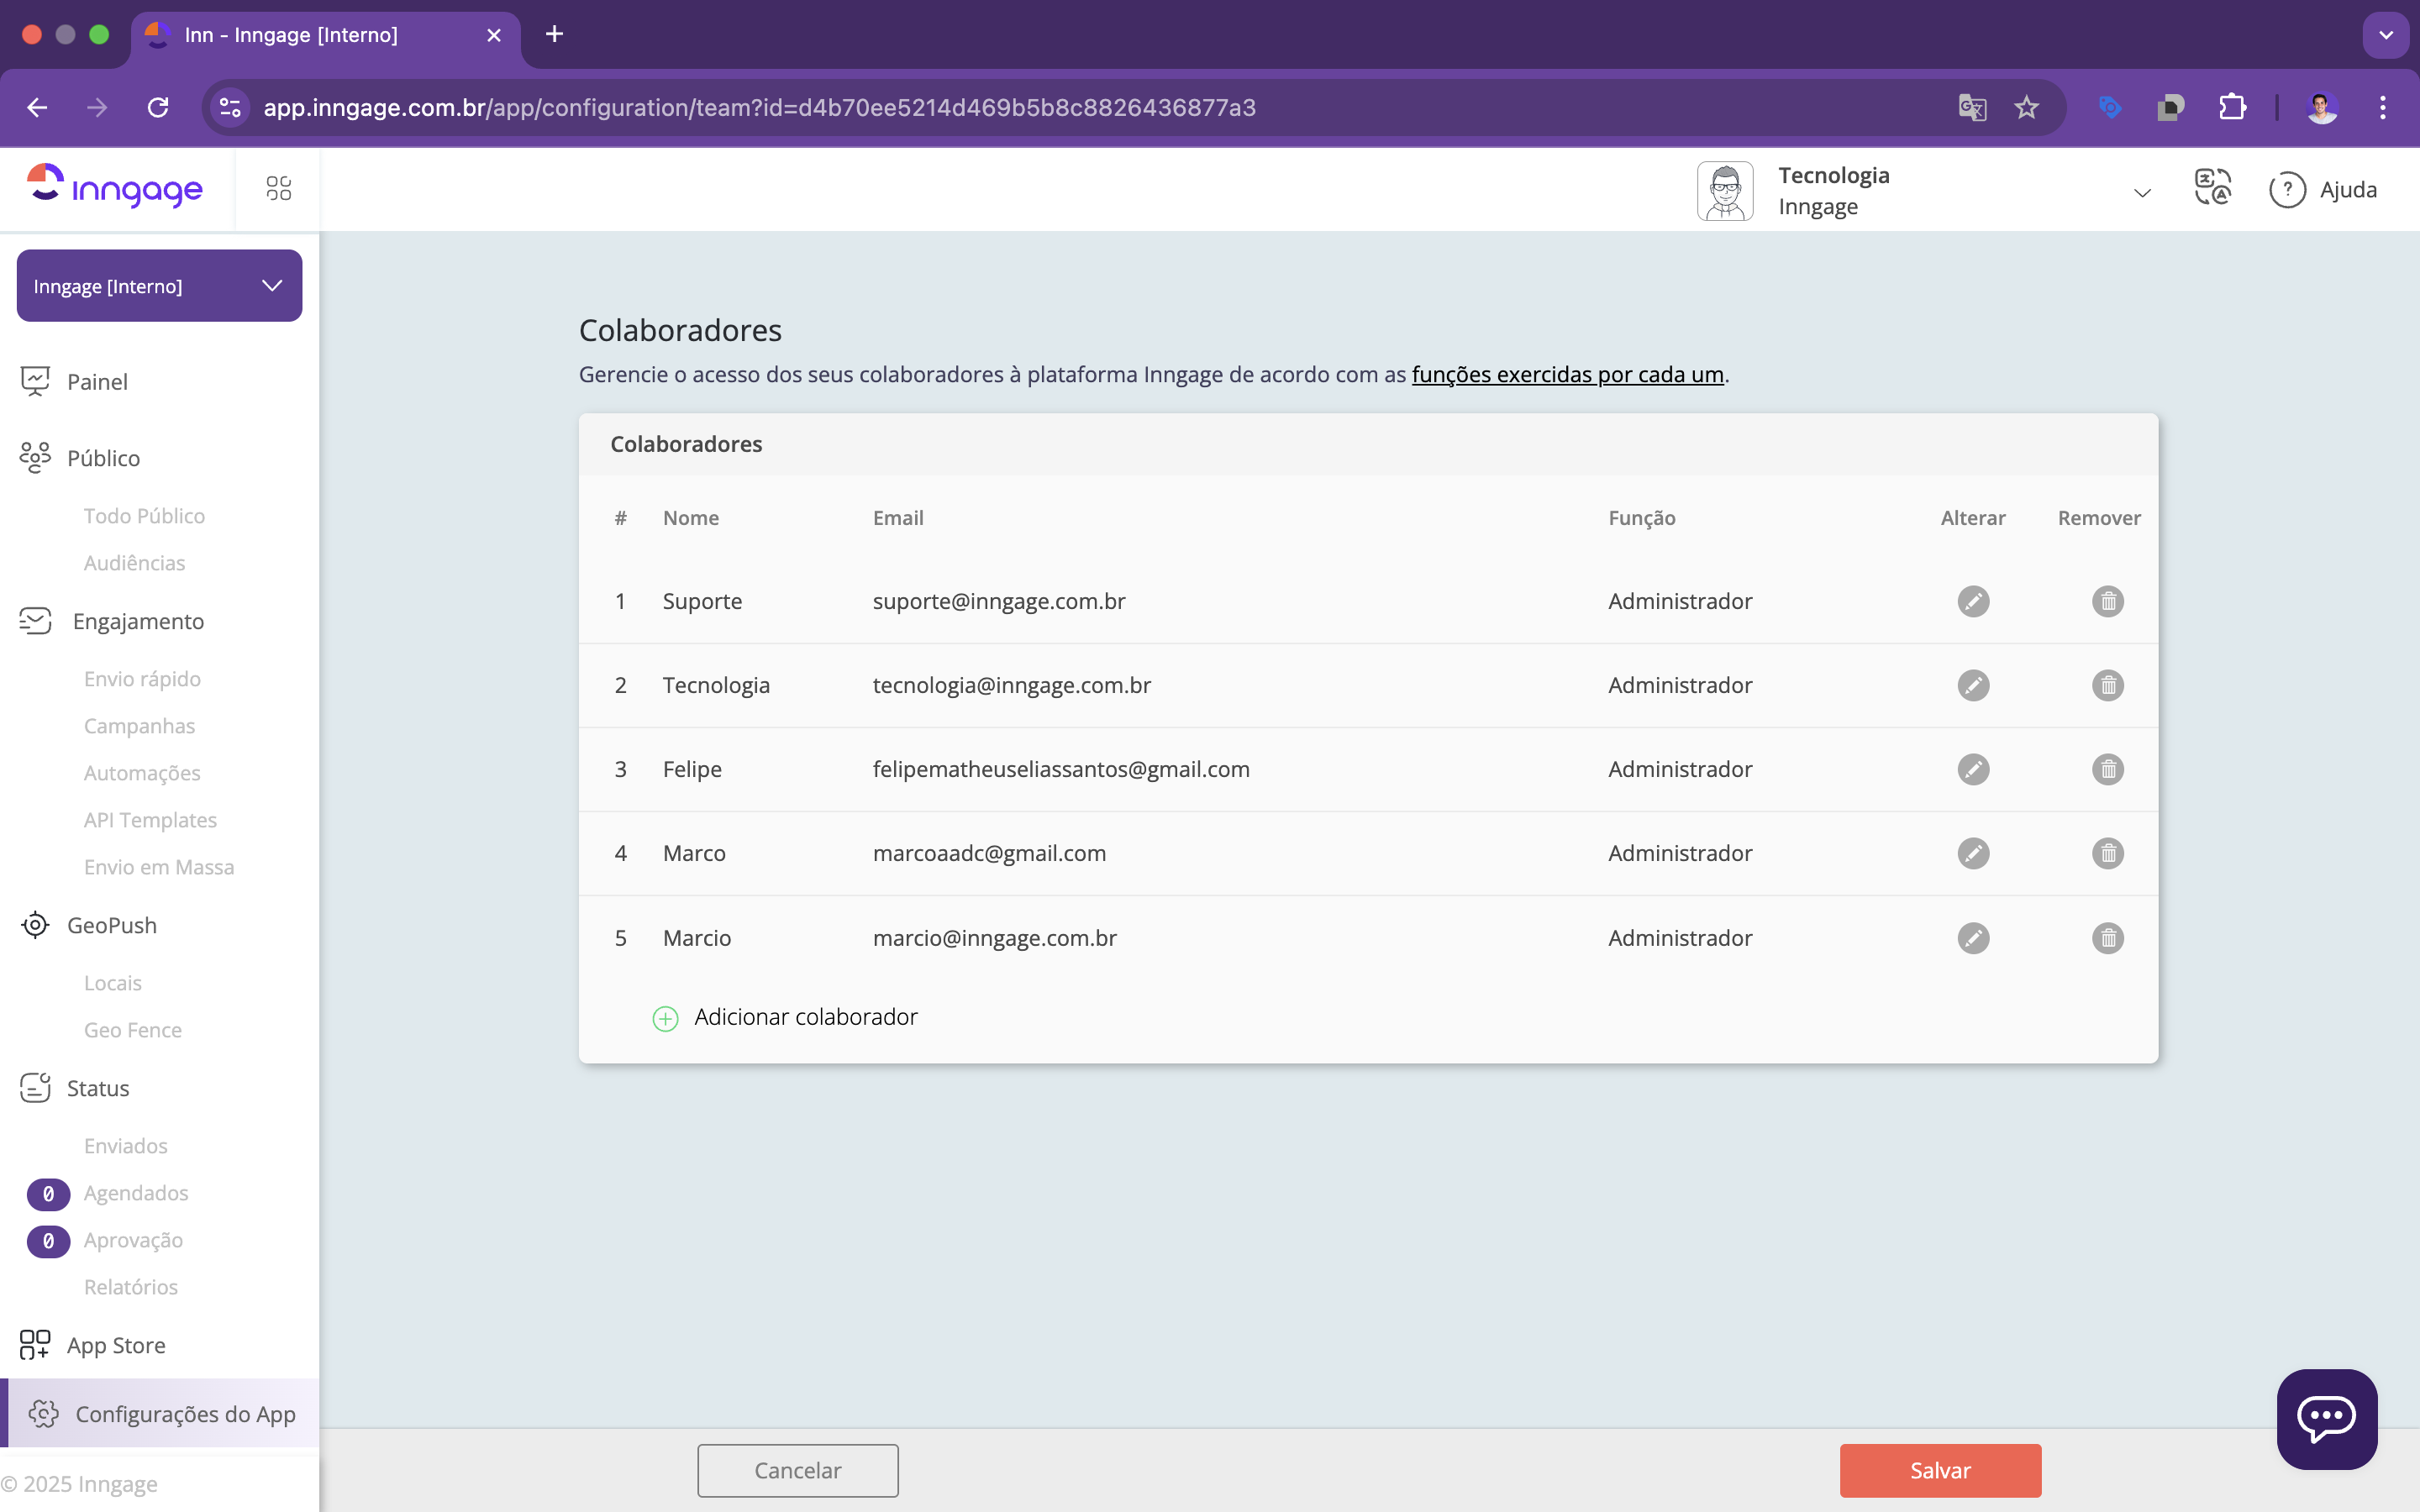Edit the Tecnologia collaborator row
Viewport: 2420px width, 1512px height.
pos(1973,685)
